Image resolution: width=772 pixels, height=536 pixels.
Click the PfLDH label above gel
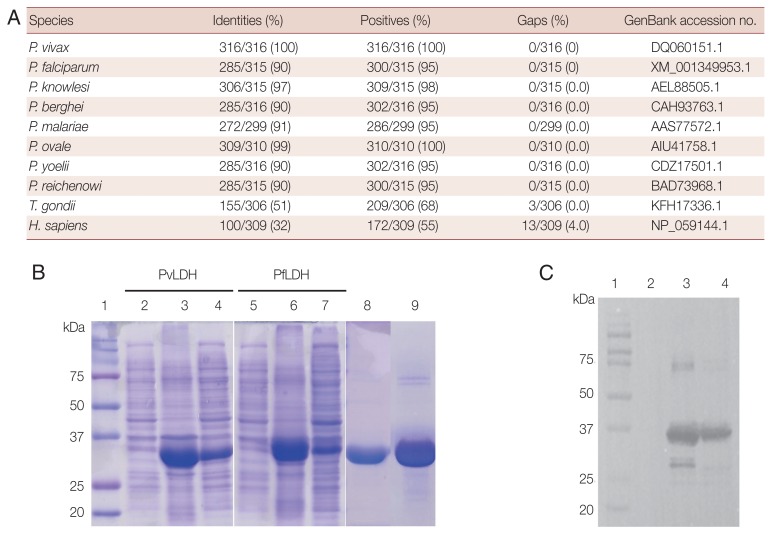pos(291,274)
